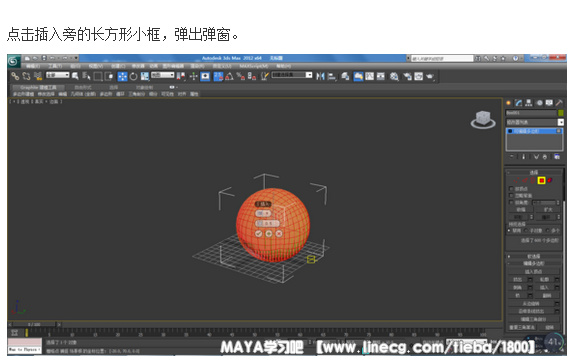Open the Material Editor icon
The height and width of the screenshot is (364, 572).
pos(394,76)
